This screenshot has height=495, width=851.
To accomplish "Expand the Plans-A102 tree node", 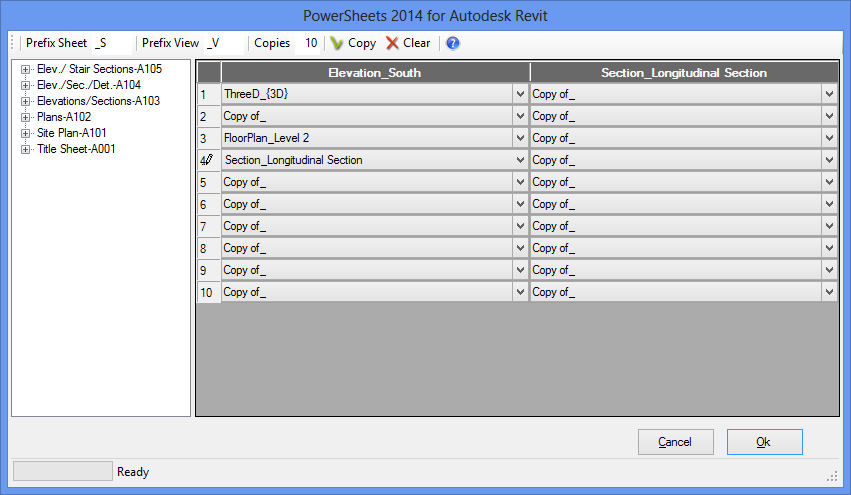I will pyautogui.click(x=25, y=117).
